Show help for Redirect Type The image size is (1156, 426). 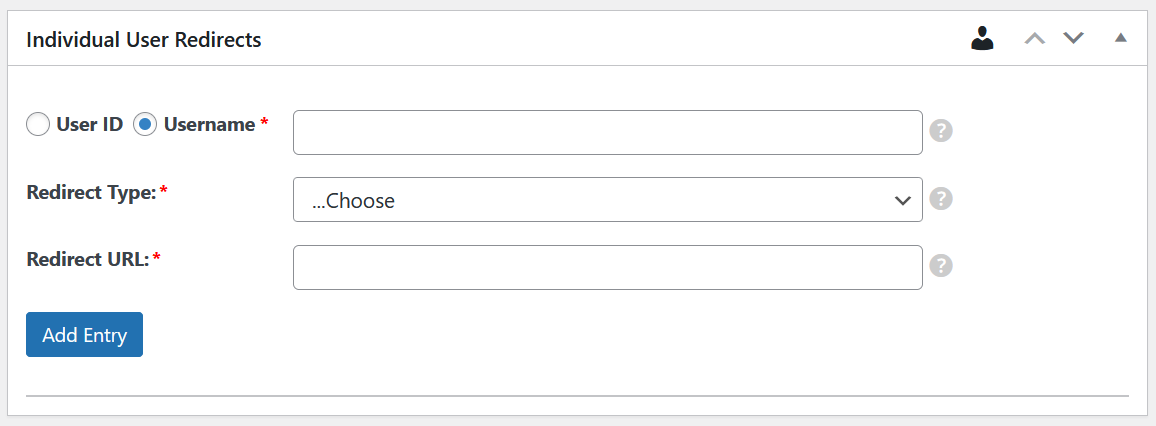click(940, 199)
